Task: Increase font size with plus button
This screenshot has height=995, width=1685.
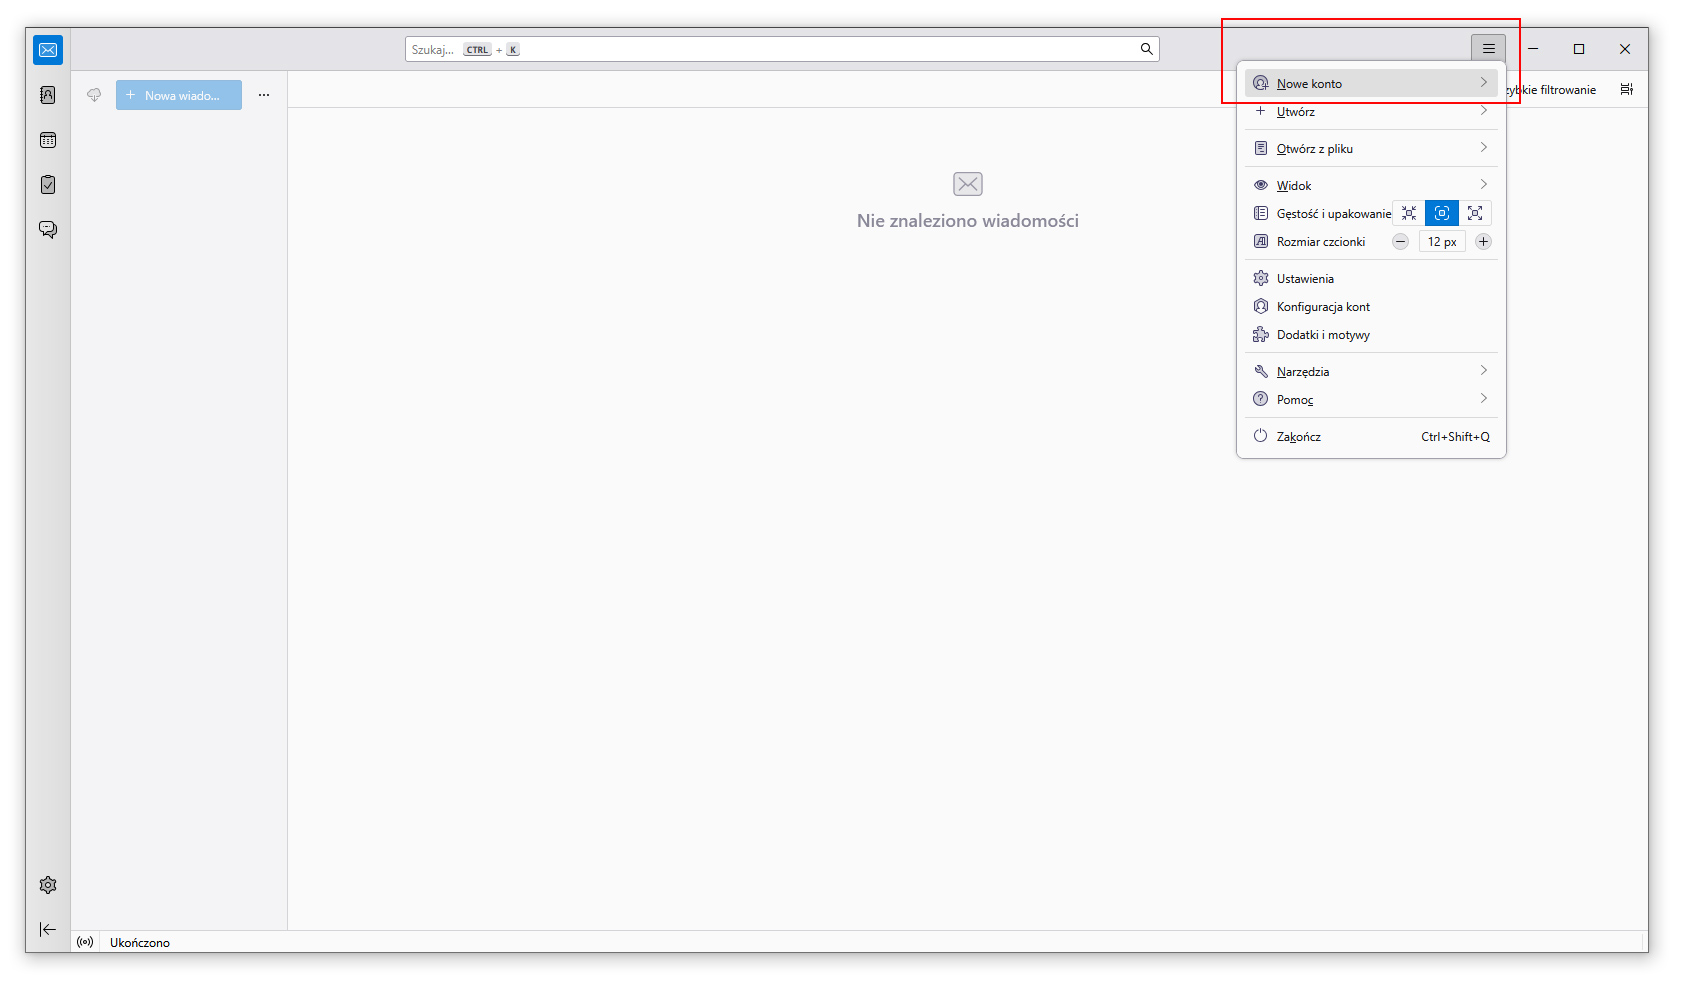Action: click(x=1484, y=242)
